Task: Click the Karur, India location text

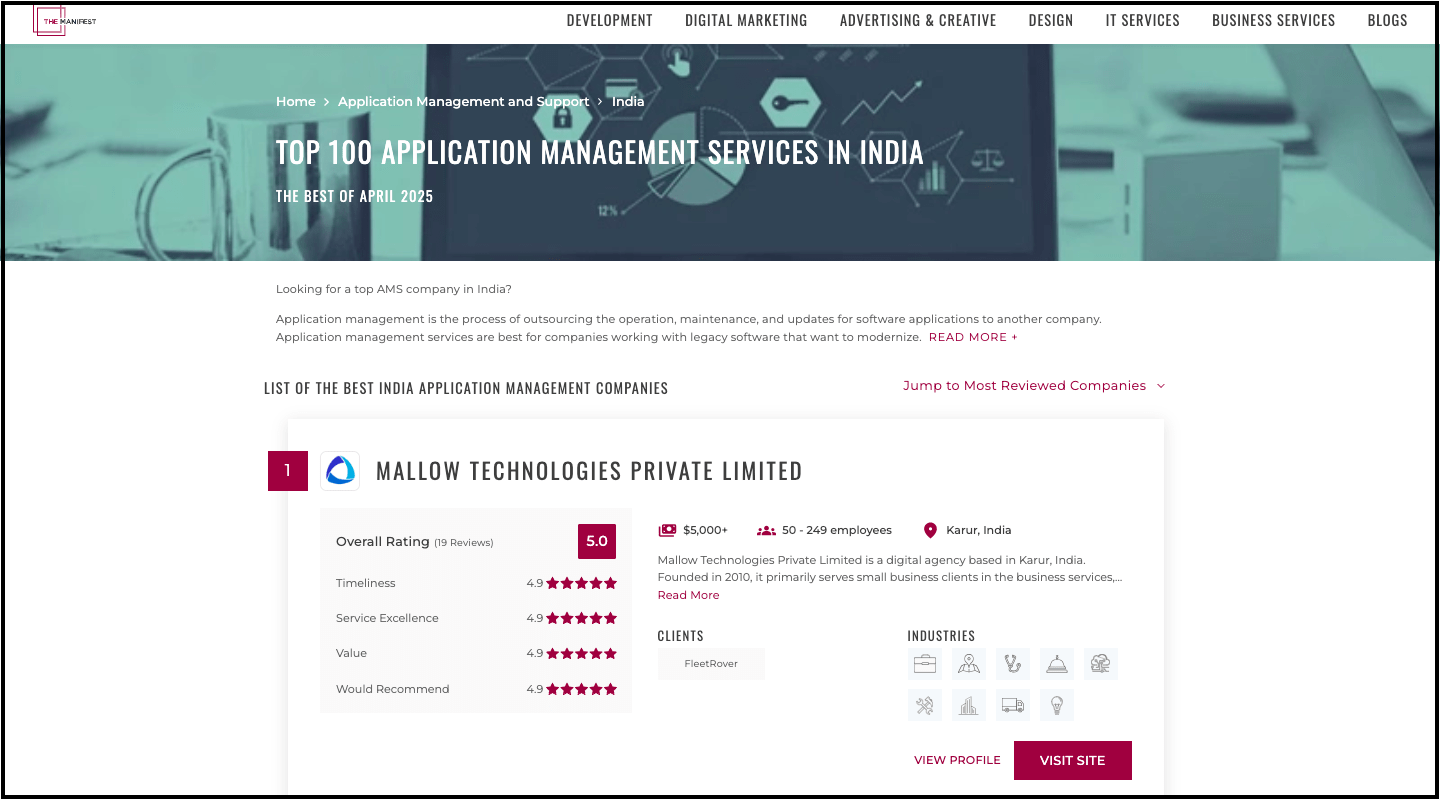Action: coord(979,530)
